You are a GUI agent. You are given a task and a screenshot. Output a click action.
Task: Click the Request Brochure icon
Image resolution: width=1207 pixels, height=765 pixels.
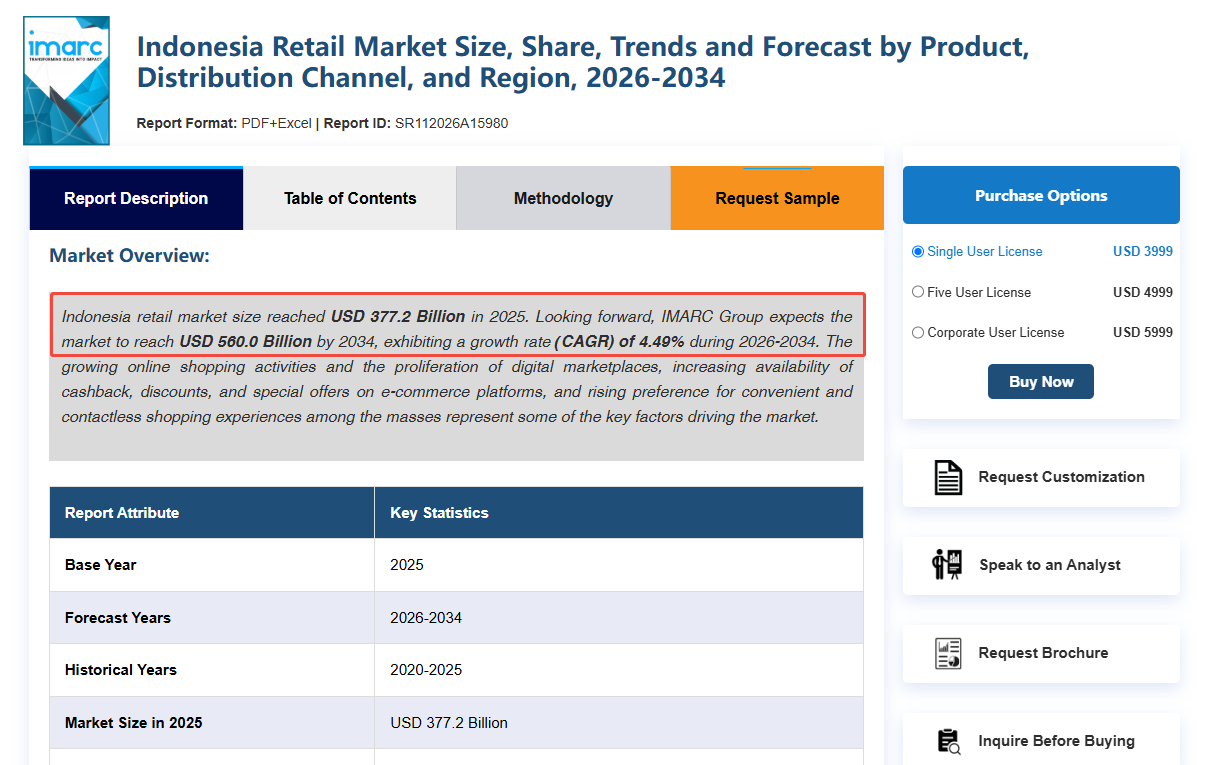(947, 653)
